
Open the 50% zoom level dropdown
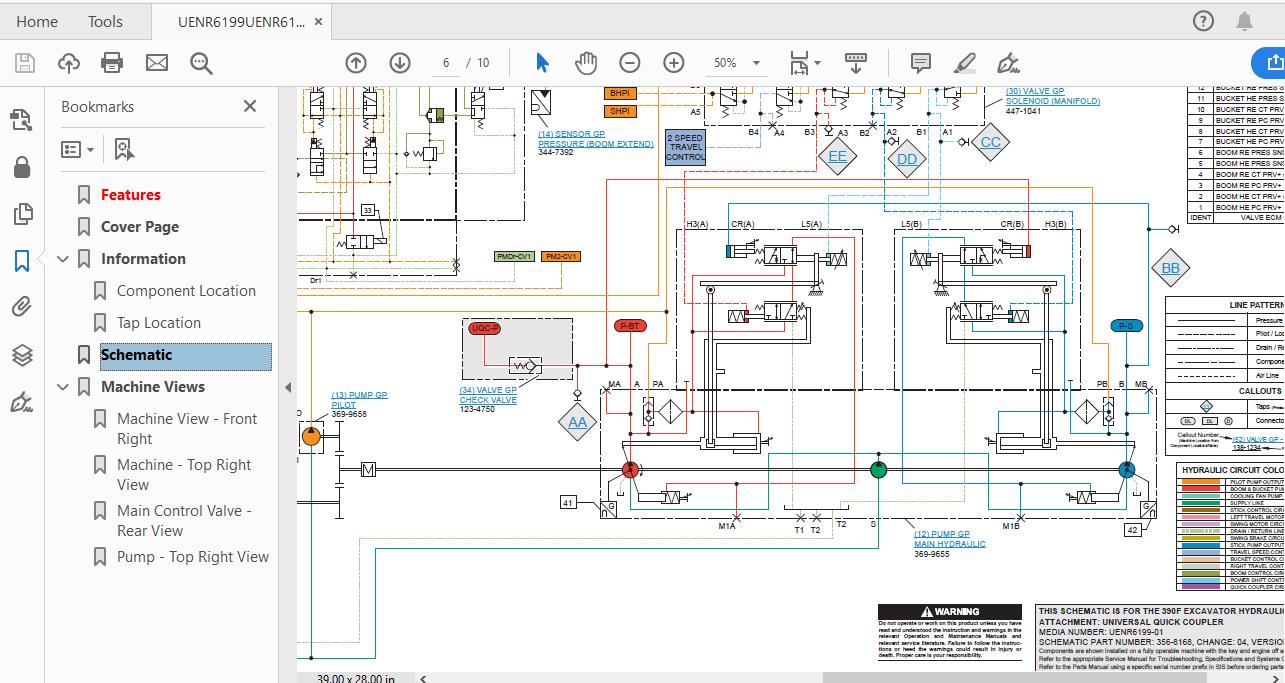click(736, 63)
